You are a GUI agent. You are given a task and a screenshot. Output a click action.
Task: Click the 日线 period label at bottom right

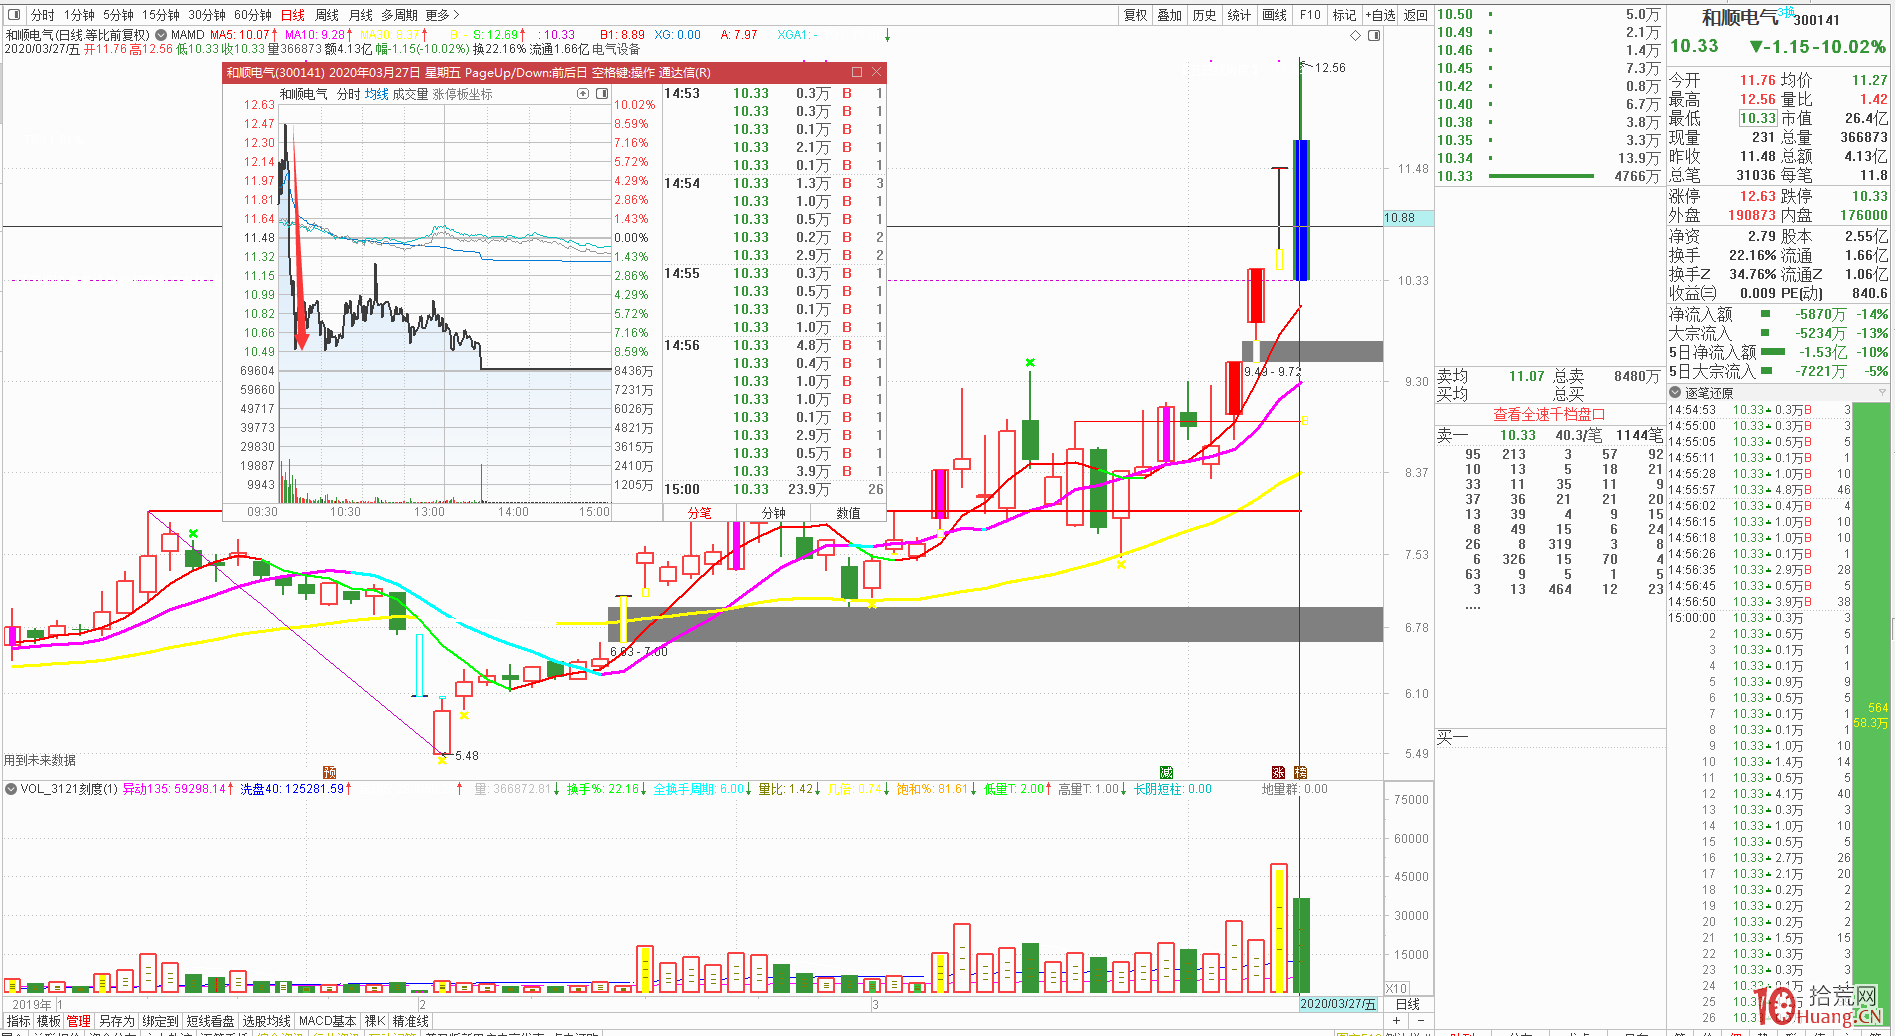tap(1408, 1004)
